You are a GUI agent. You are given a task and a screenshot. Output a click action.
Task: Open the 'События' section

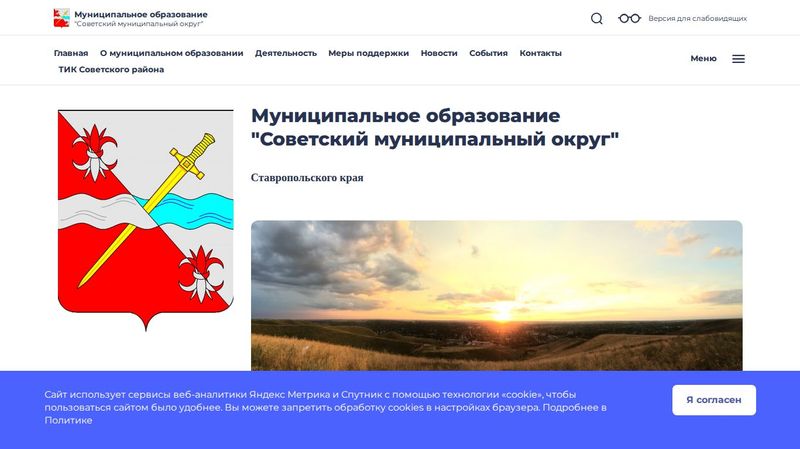click(488, 53)
